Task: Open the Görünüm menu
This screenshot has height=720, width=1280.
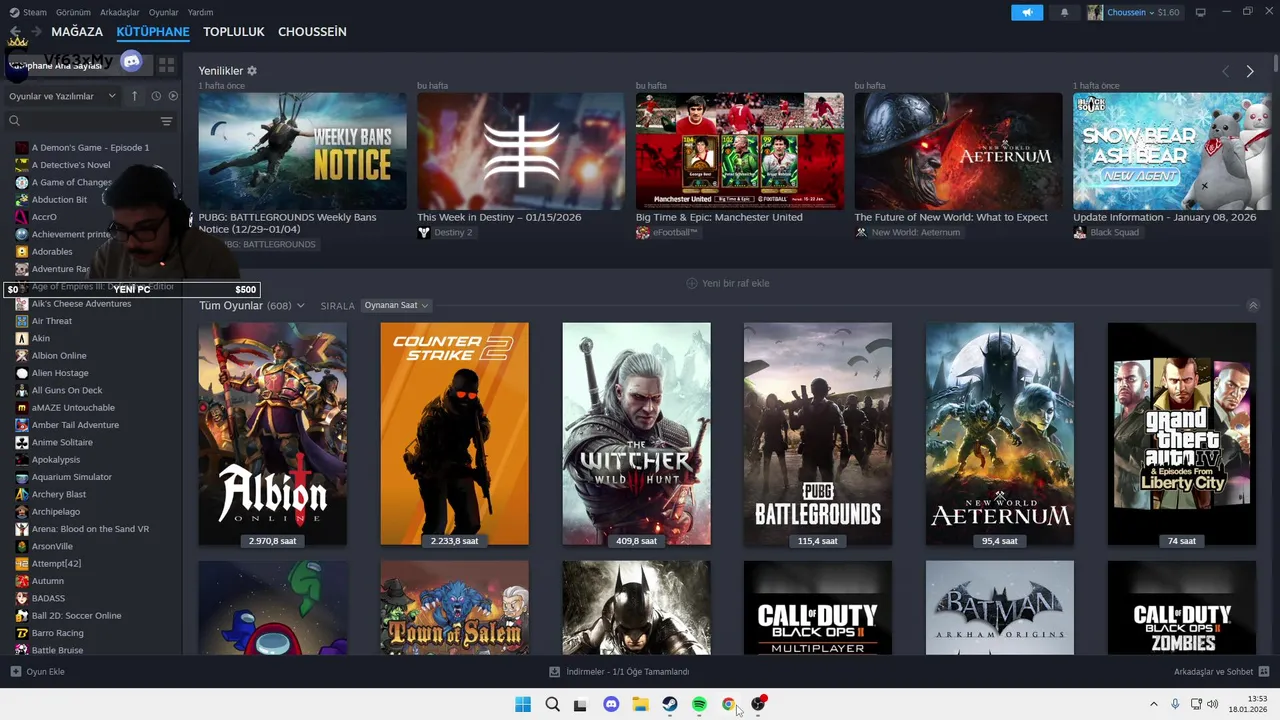Action: click(x=74, y=12)
